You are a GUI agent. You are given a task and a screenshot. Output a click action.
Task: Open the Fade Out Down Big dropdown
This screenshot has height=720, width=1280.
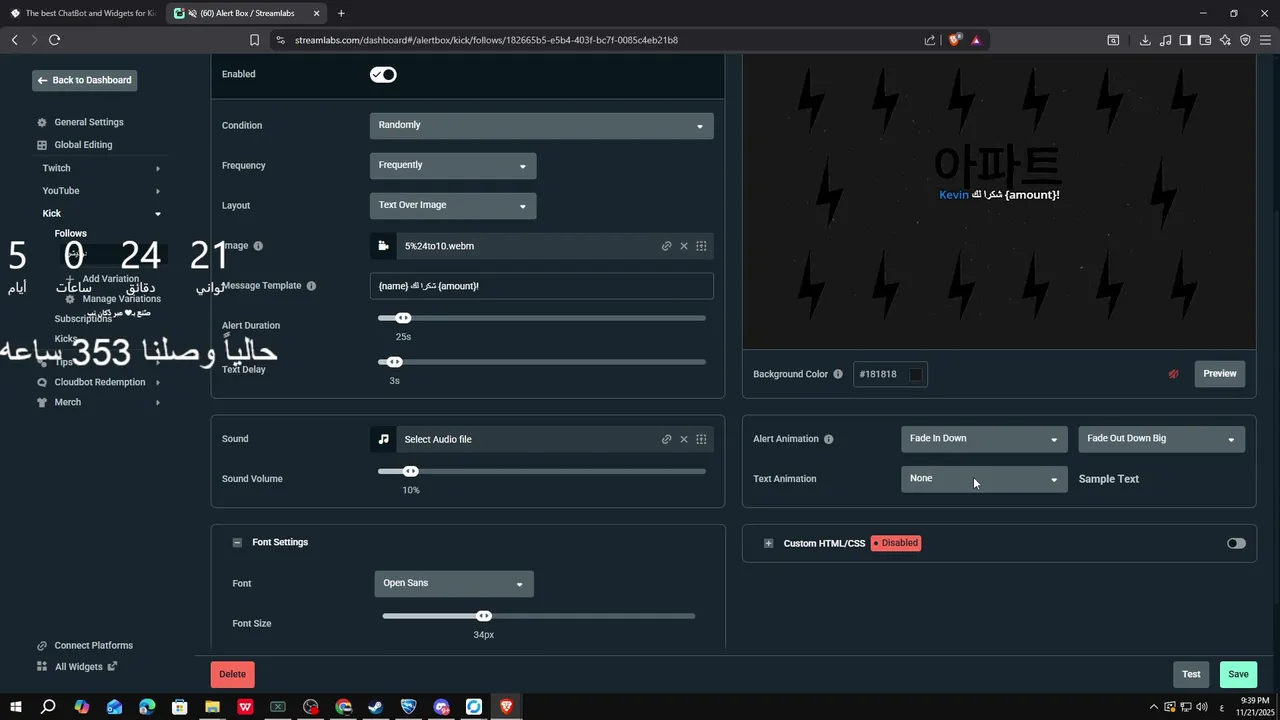[1161, 439]
